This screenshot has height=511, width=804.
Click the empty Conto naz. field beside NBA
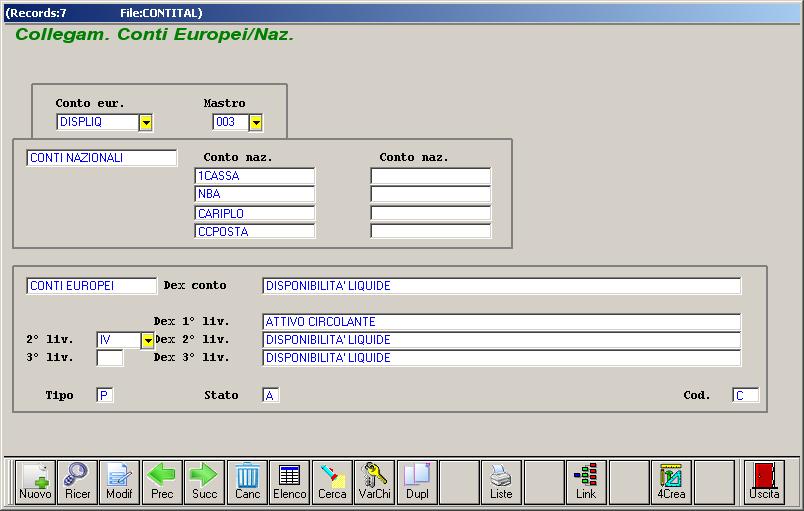[431, 194]
